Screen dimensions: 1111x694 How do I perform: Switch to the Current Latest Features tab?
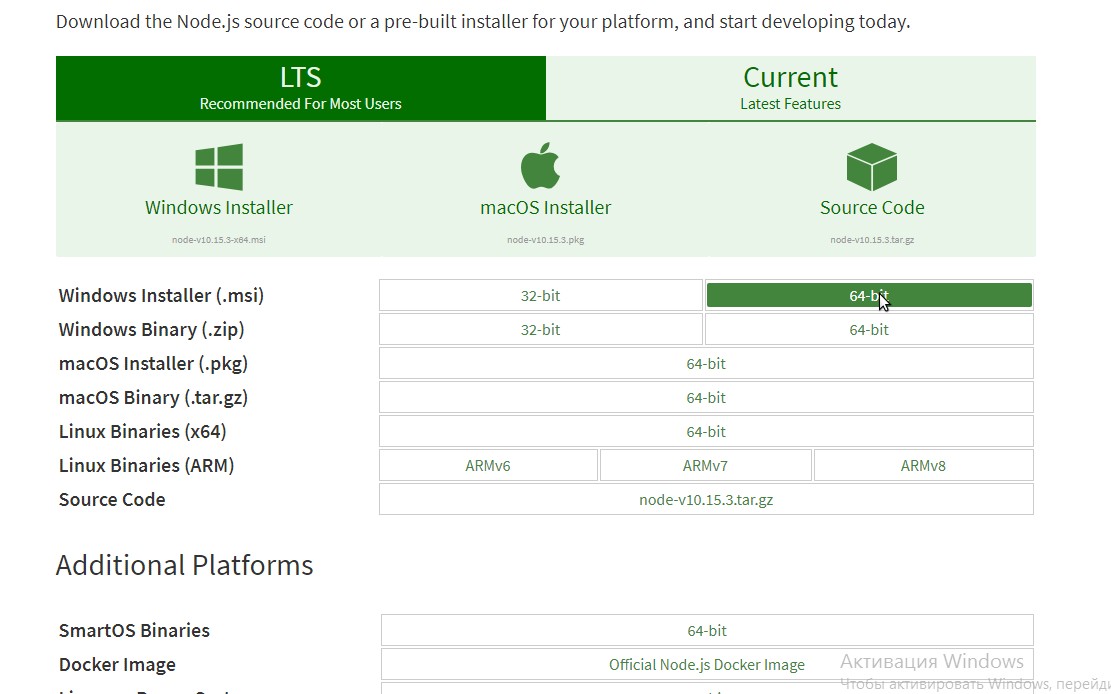791,88
